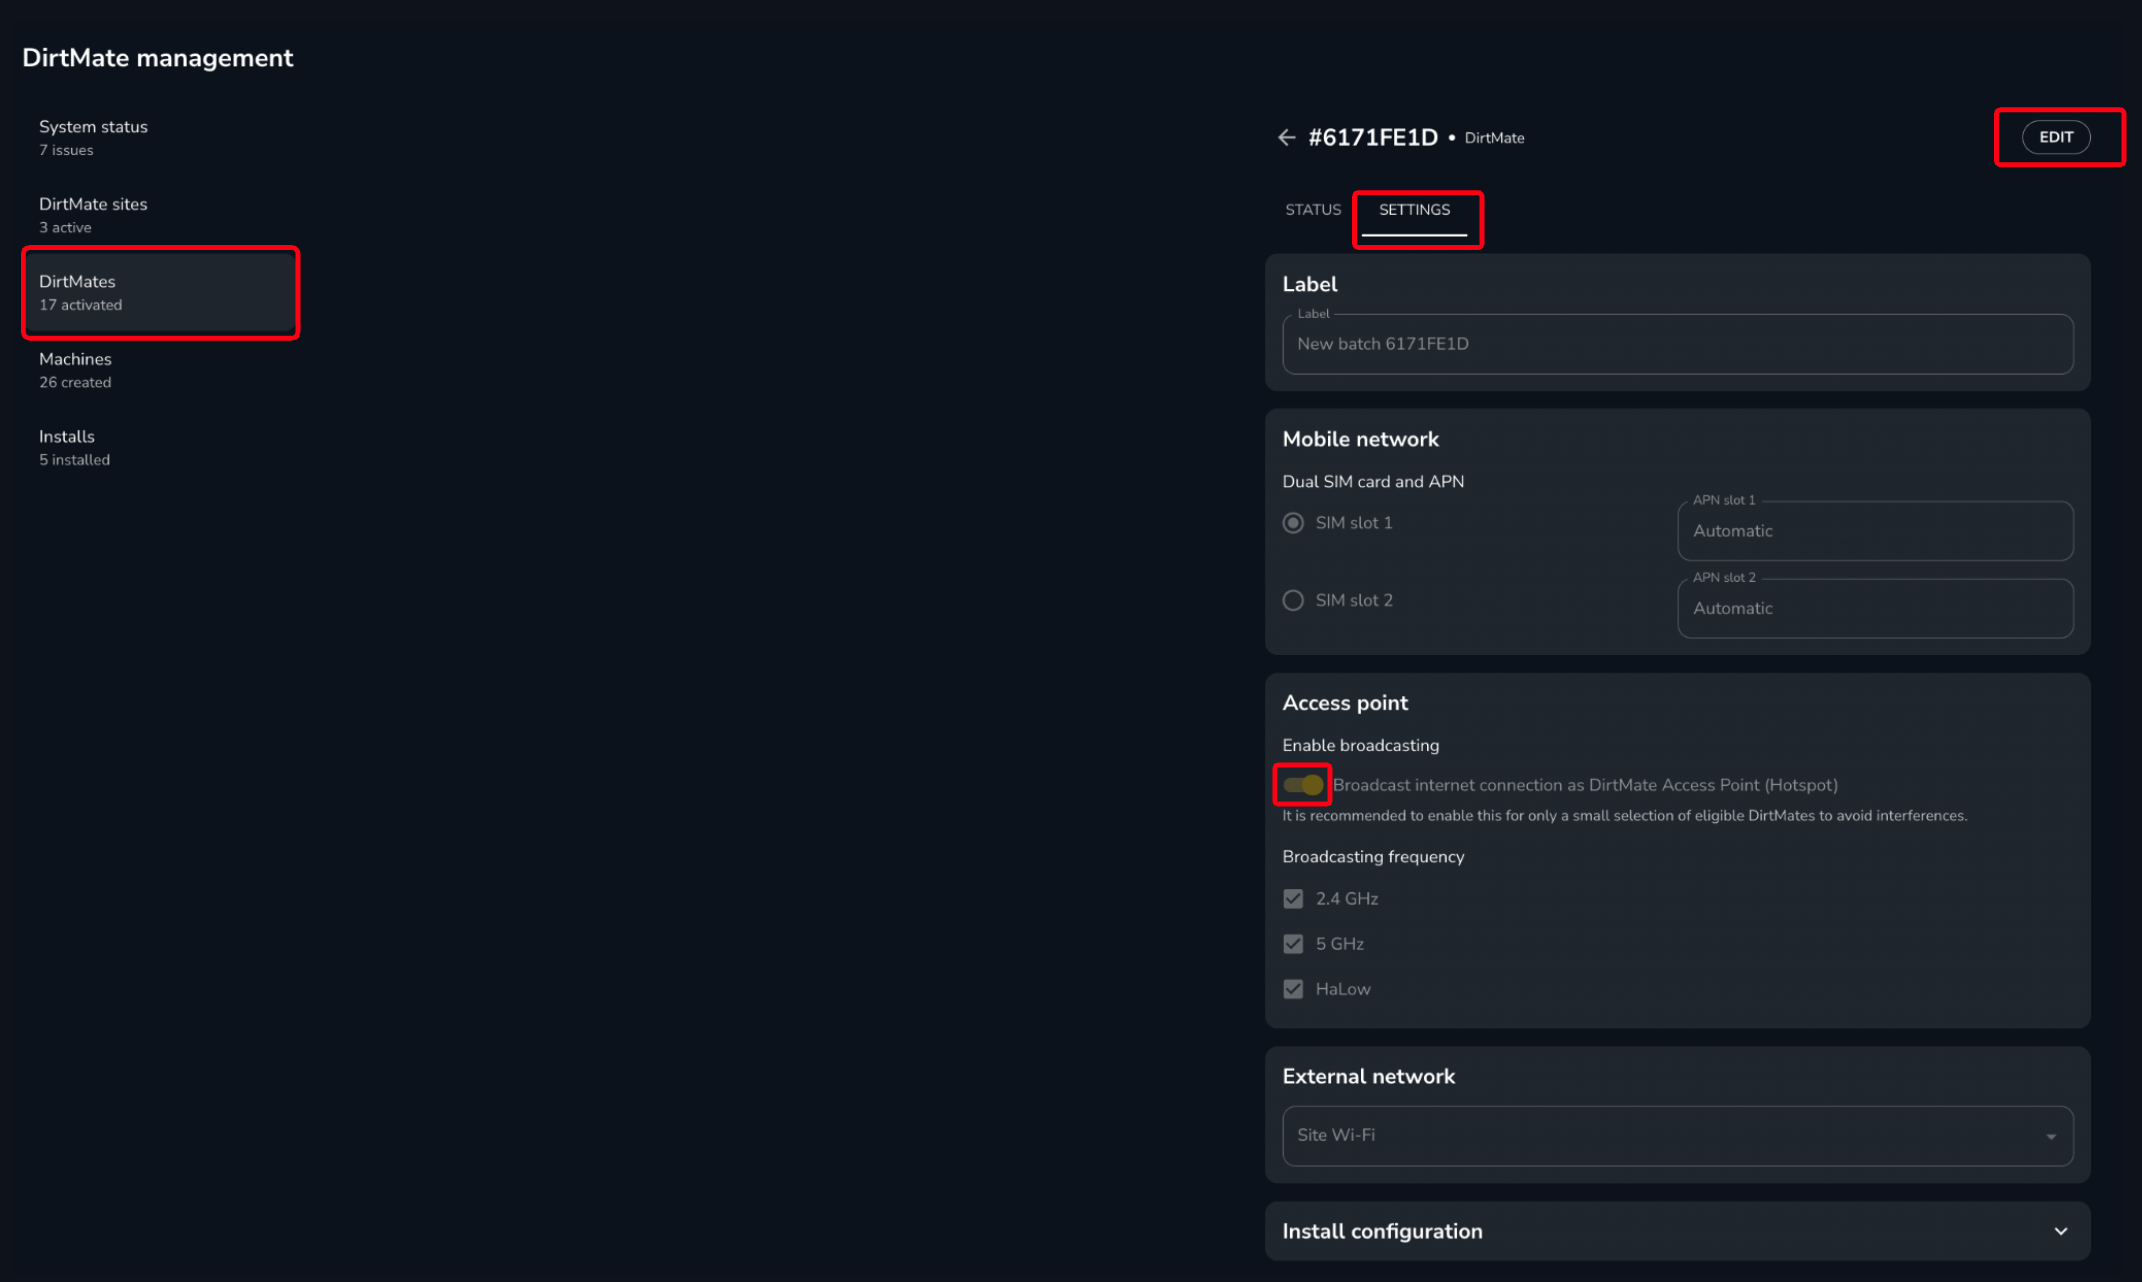Open Machines in the sidebar
Screen dimensions: 2142x1282
coord(160,370)
